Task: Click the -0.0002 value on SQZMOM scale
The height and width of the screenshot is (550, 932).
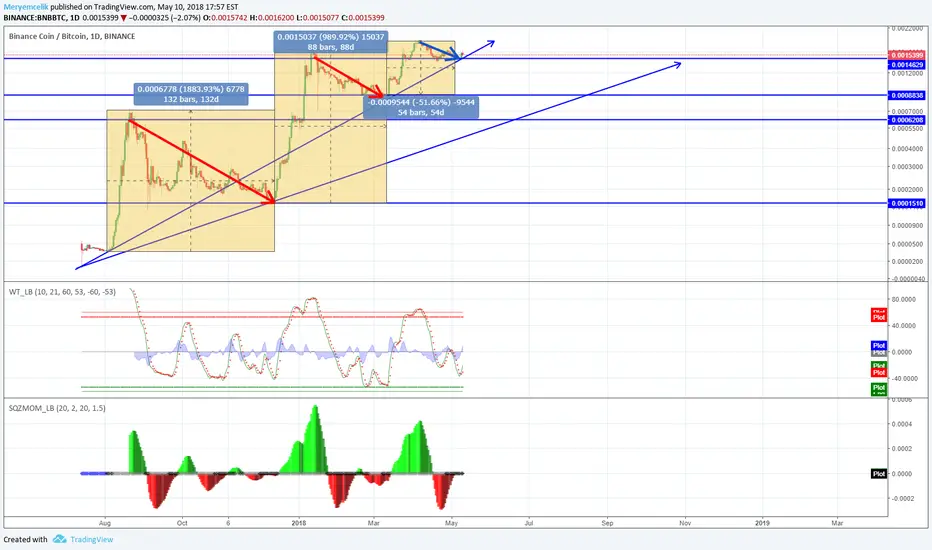Action: click(902, 498)
